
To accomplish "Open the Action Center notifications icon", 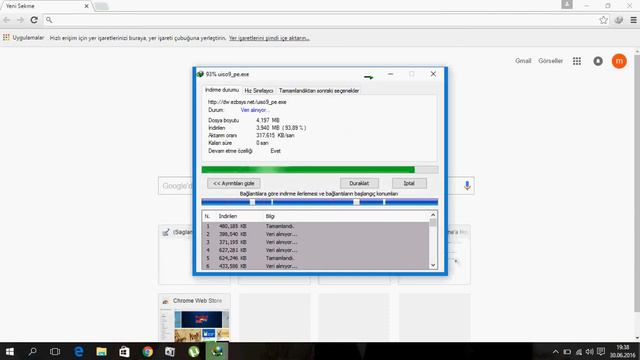I will pos(601,352).
